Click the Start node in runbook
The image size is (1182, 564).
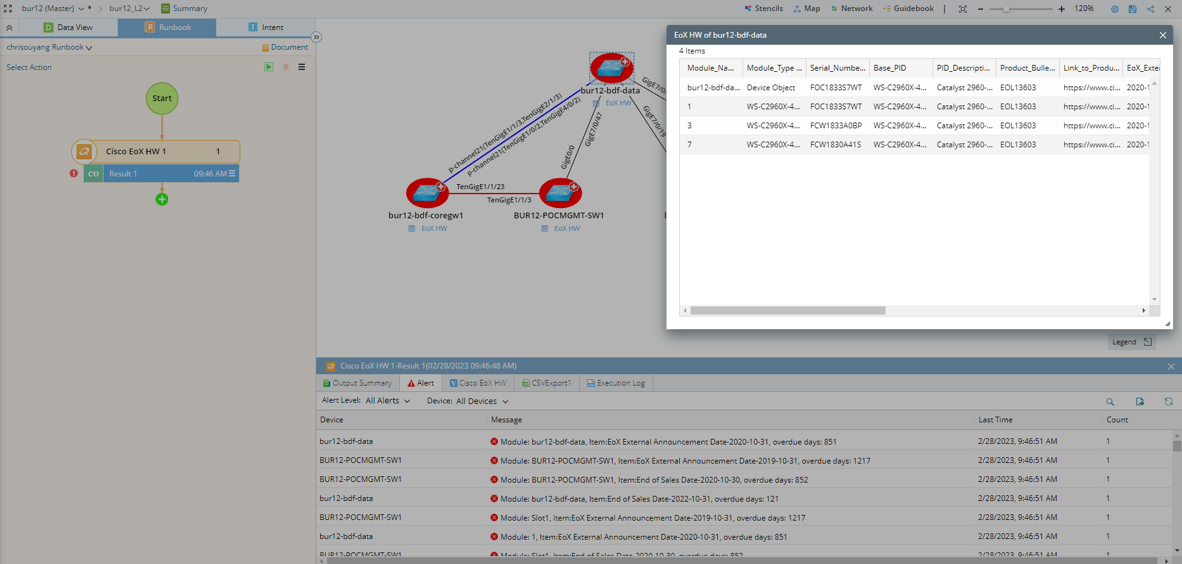[x=161, y=98]
